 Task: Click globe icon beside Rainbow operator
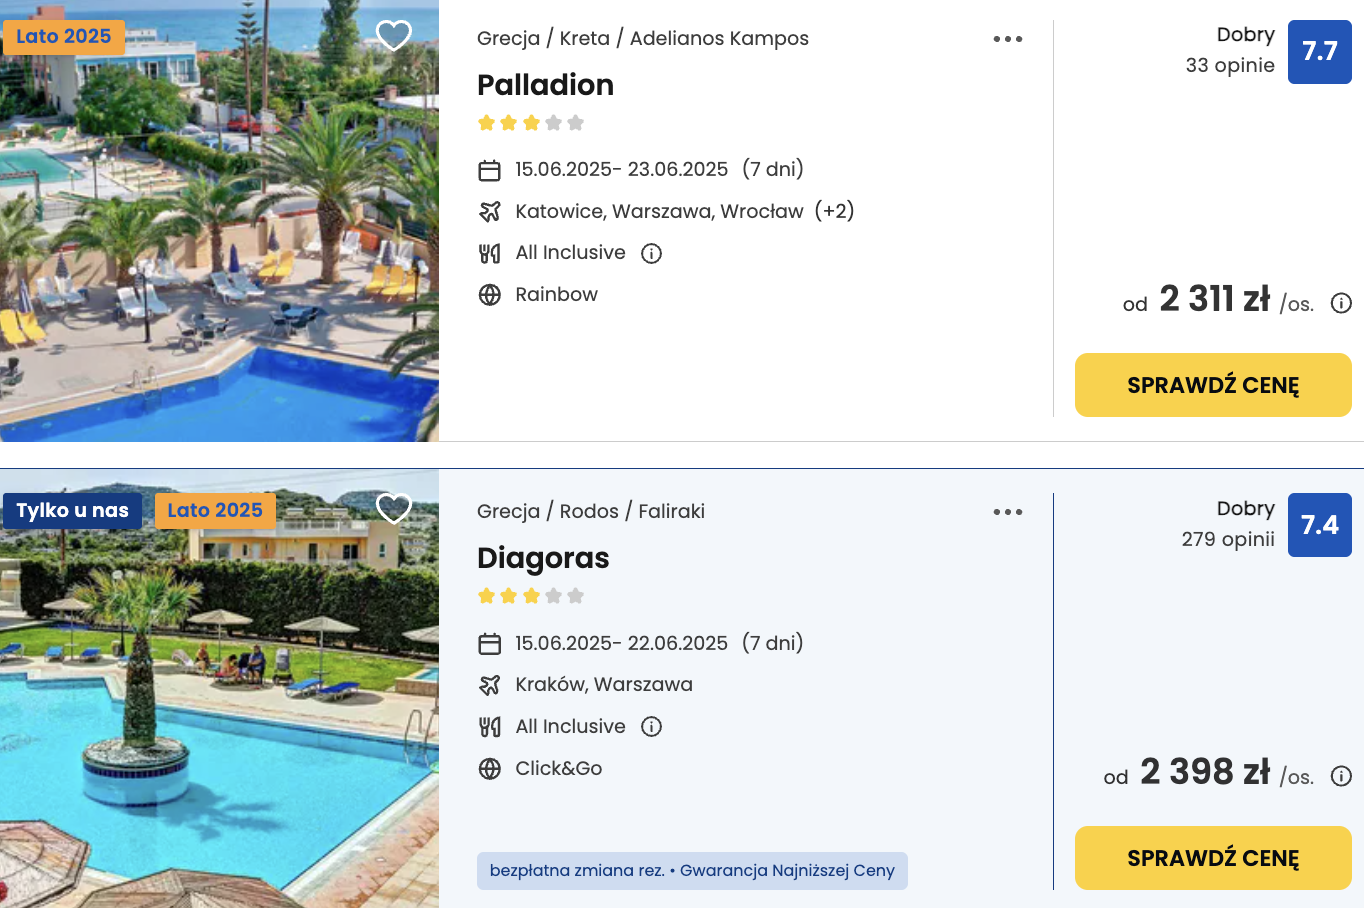click(489, 295)
